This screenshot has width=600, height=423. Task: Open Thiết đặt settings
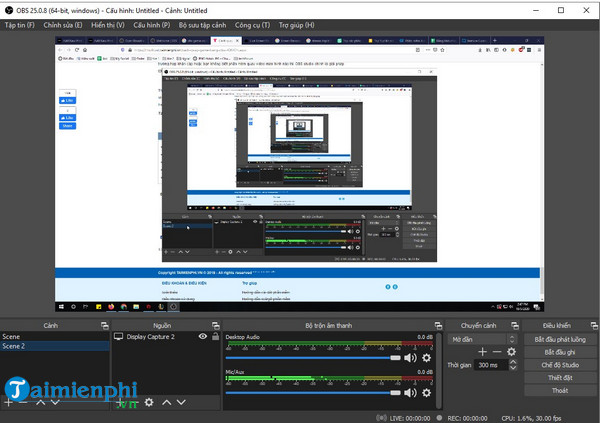pos(560,378)
